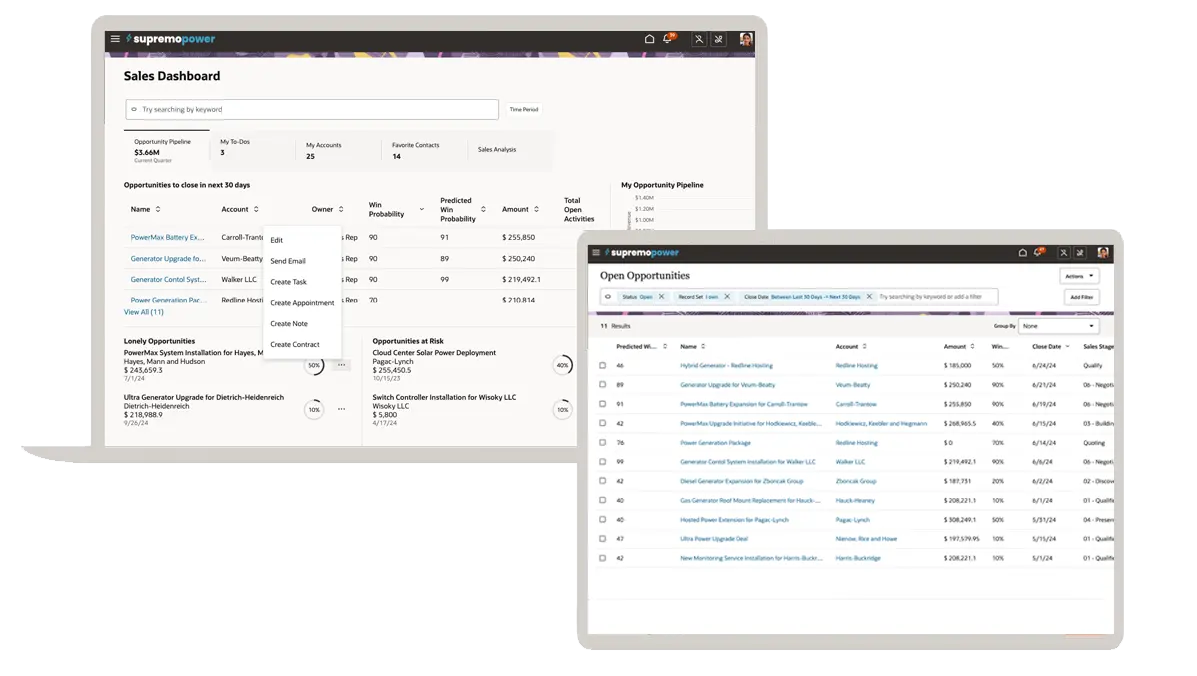Remove the Status Open filter chip
The image size is (1197, 676).
click(x=661, y=297)
